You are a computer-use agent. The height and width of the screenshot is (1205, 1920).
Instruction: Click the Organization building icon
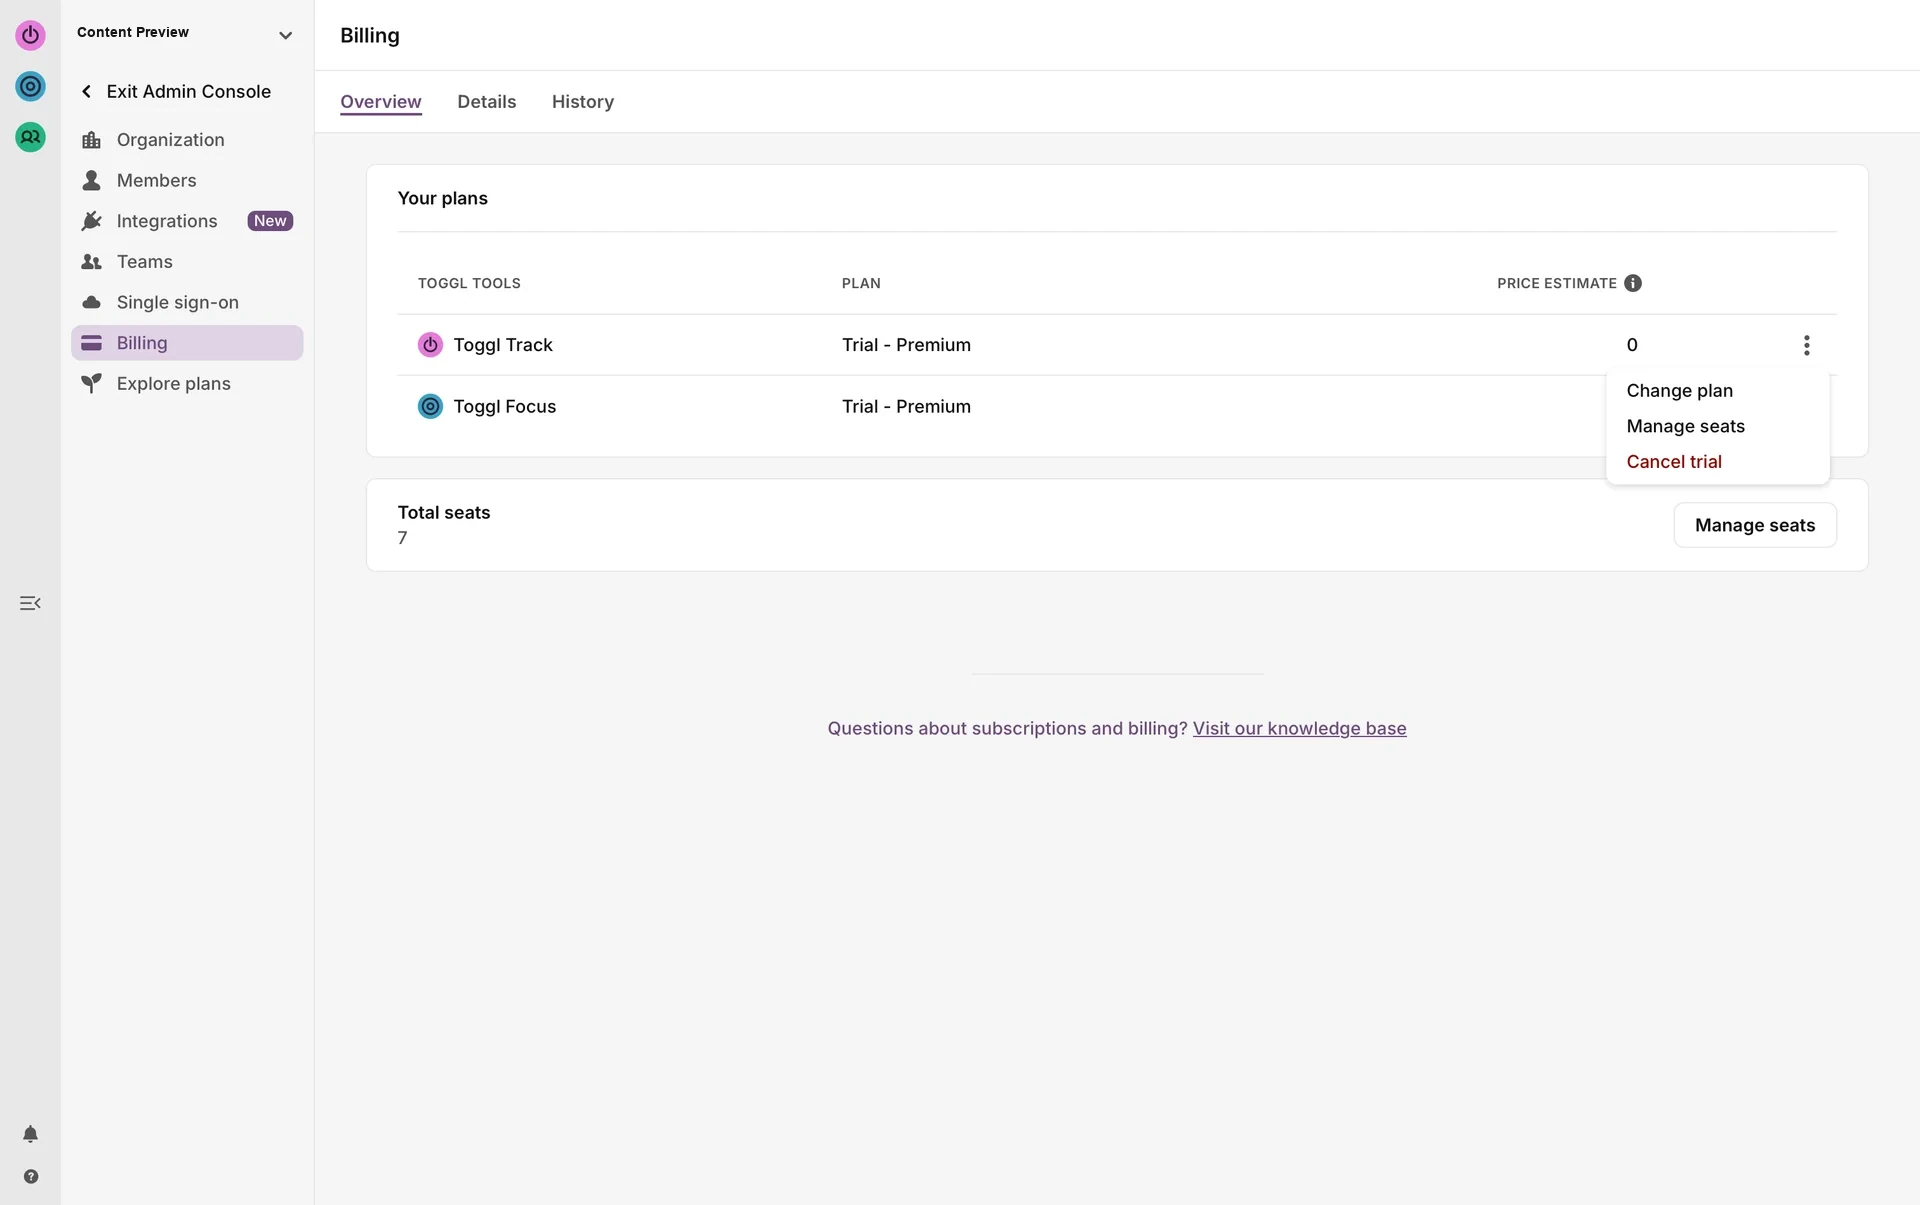click(91, 140)
